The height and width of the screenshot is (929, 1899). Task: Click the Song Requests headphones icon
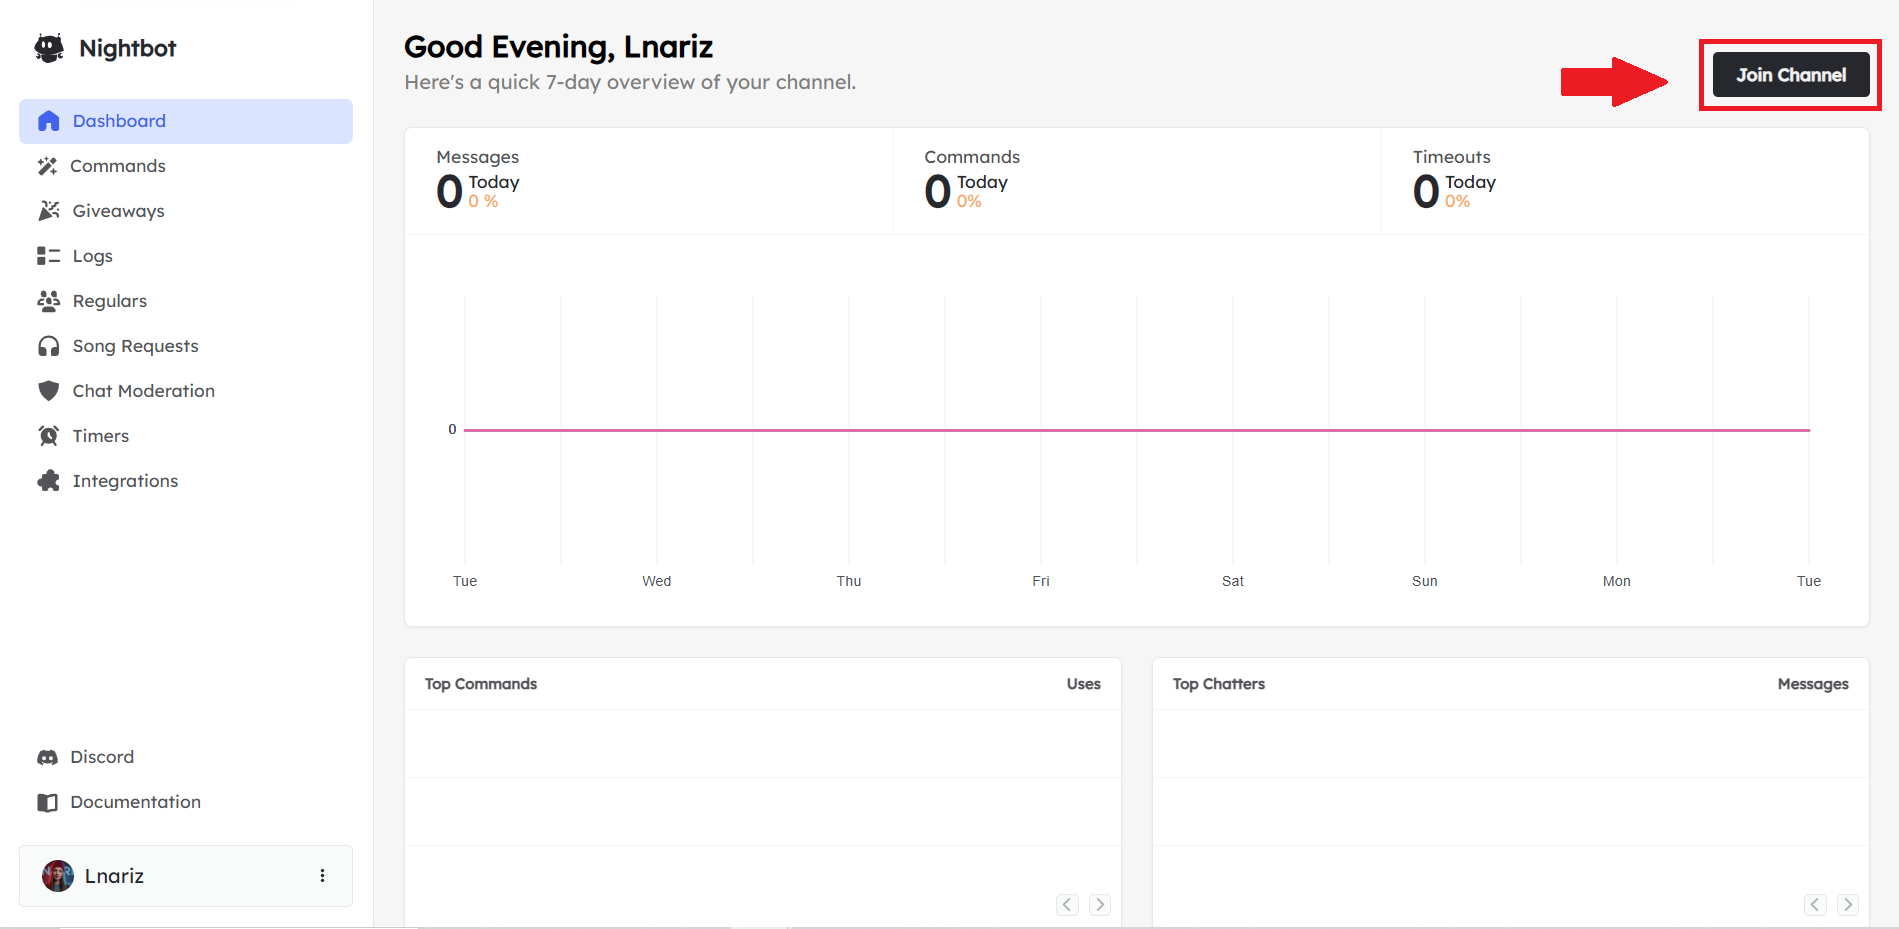(48, 346)
